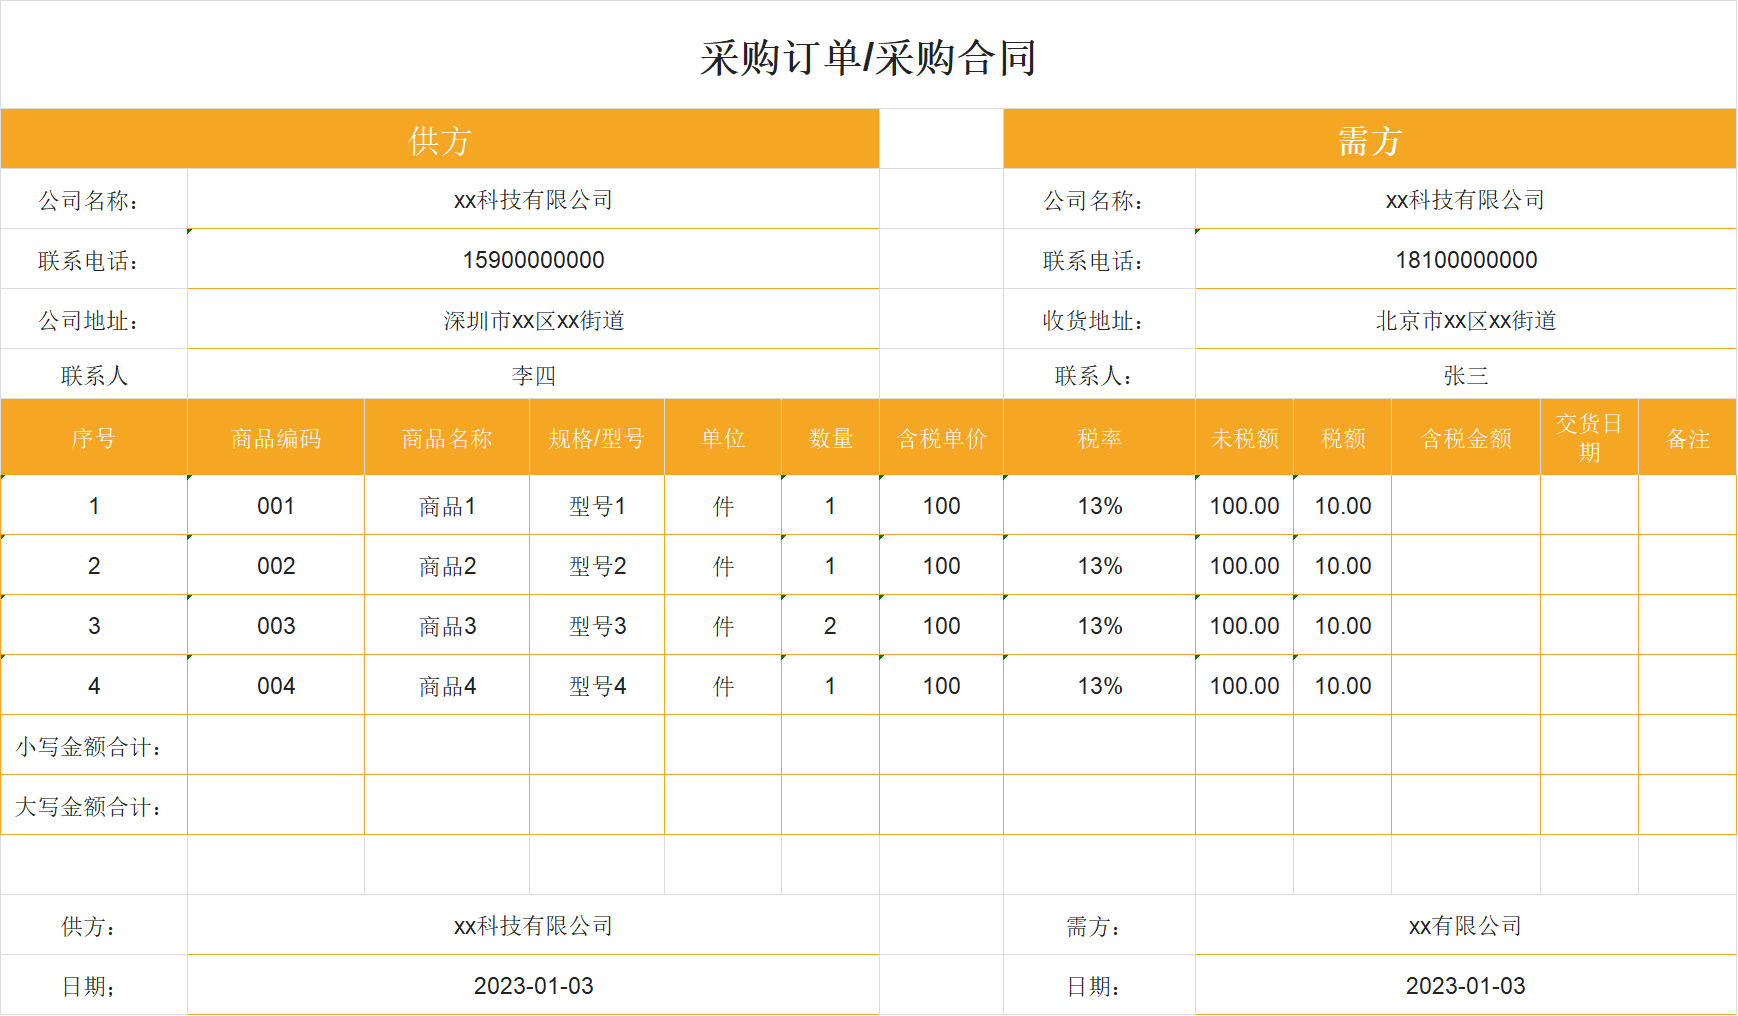Select the 含税单价 column header

[942, 438]
